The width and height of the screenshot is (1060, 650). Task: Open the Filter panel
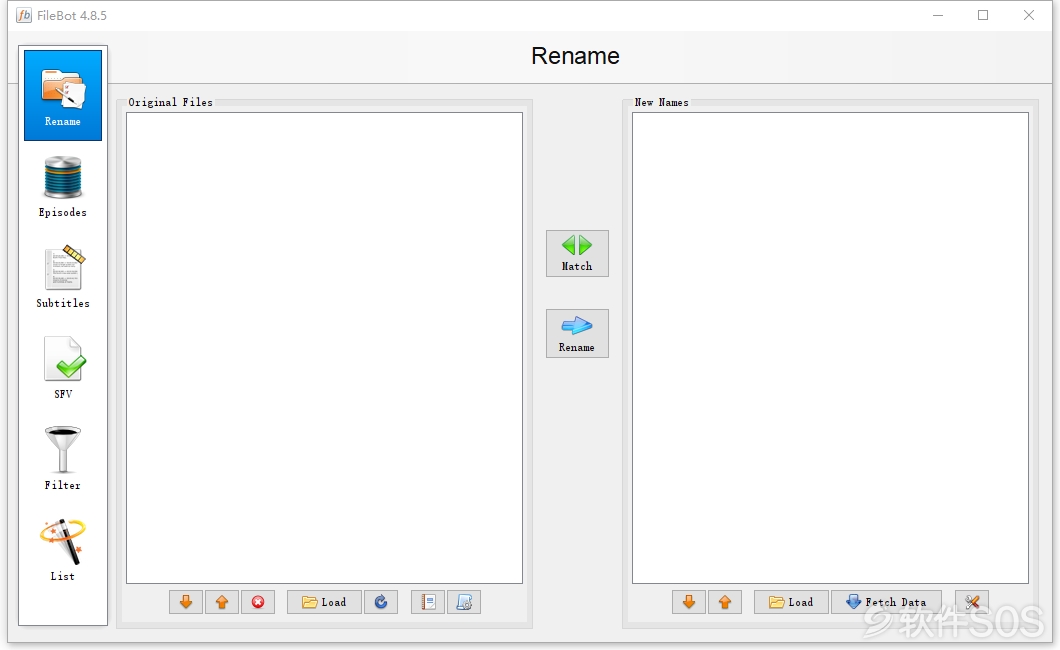(63, 459)
